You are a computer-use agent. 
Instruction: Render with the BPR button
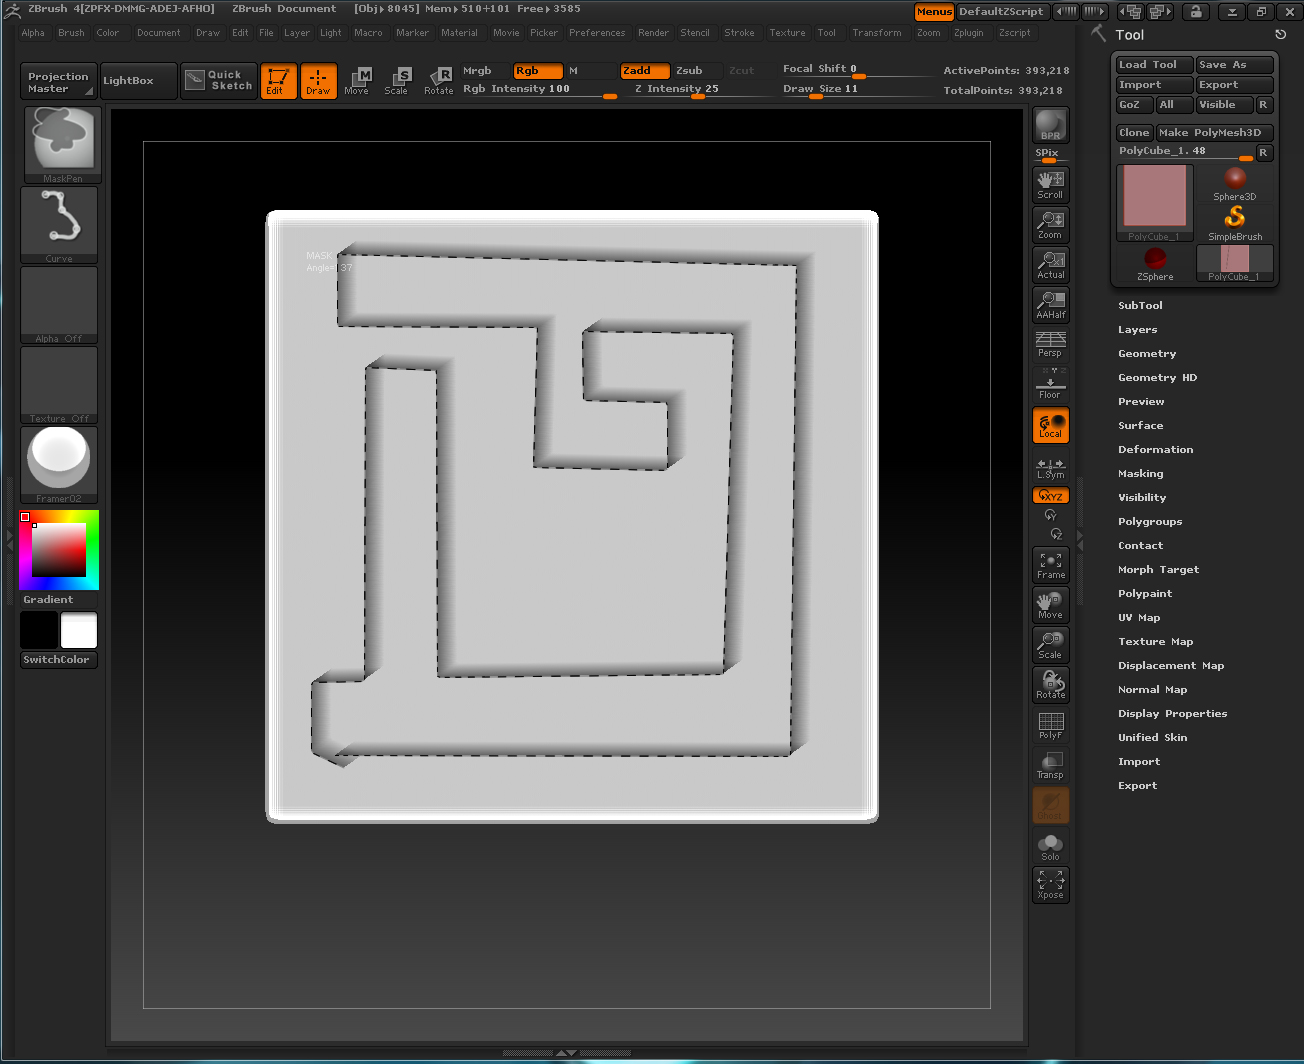[1050, 125]
